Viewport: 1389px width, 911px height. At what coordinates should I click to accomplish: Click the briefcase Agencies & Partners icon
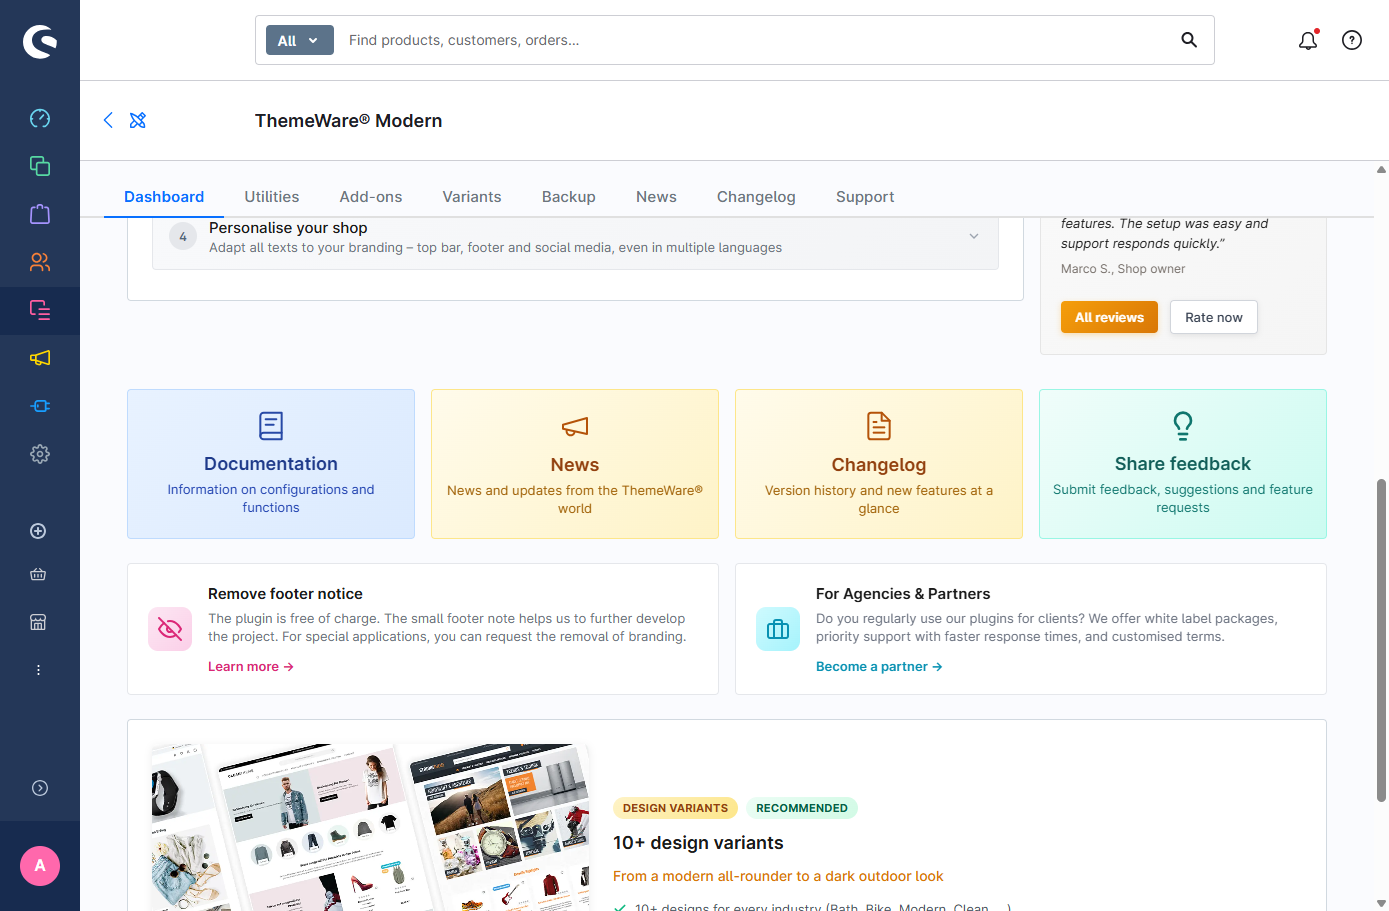(x=778, y=629)
